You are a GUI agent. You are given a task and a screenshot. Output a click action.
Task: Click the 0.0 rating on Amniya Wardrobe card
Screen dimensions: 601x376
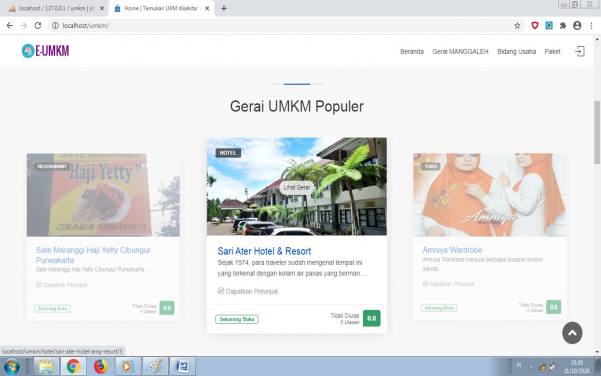[553, 307]
